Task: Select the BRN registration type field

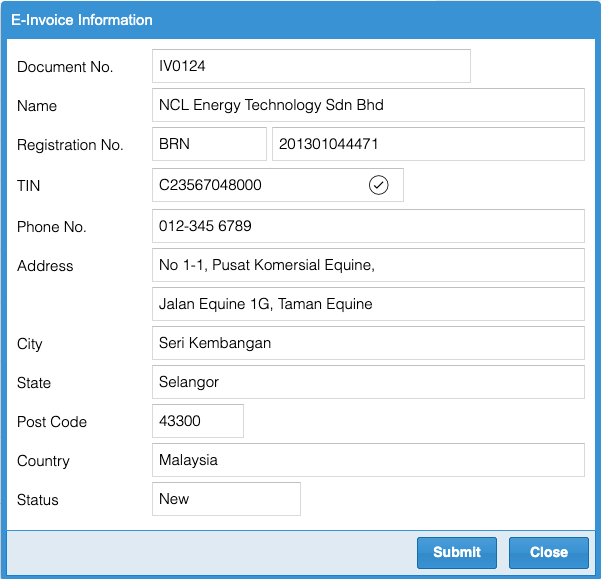Action: [209, 144]
